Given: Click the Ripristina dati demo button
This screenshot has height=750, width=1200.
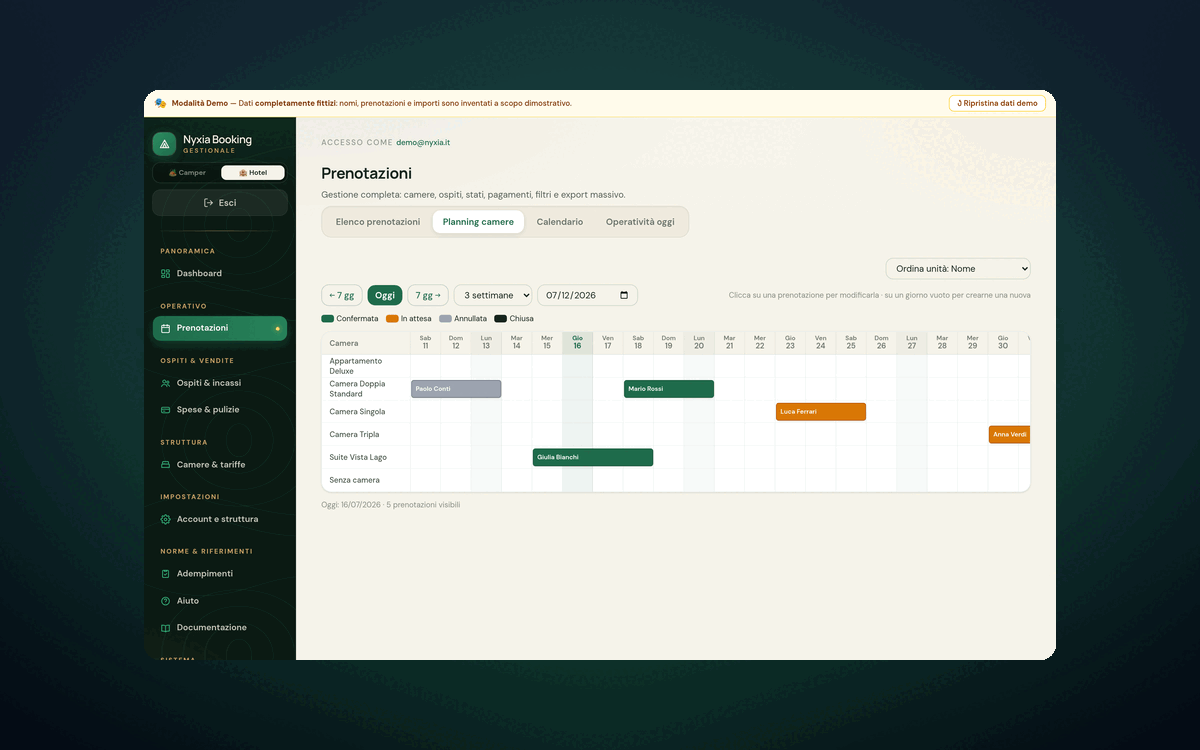Looking at the screenshot, I should 997,103.
